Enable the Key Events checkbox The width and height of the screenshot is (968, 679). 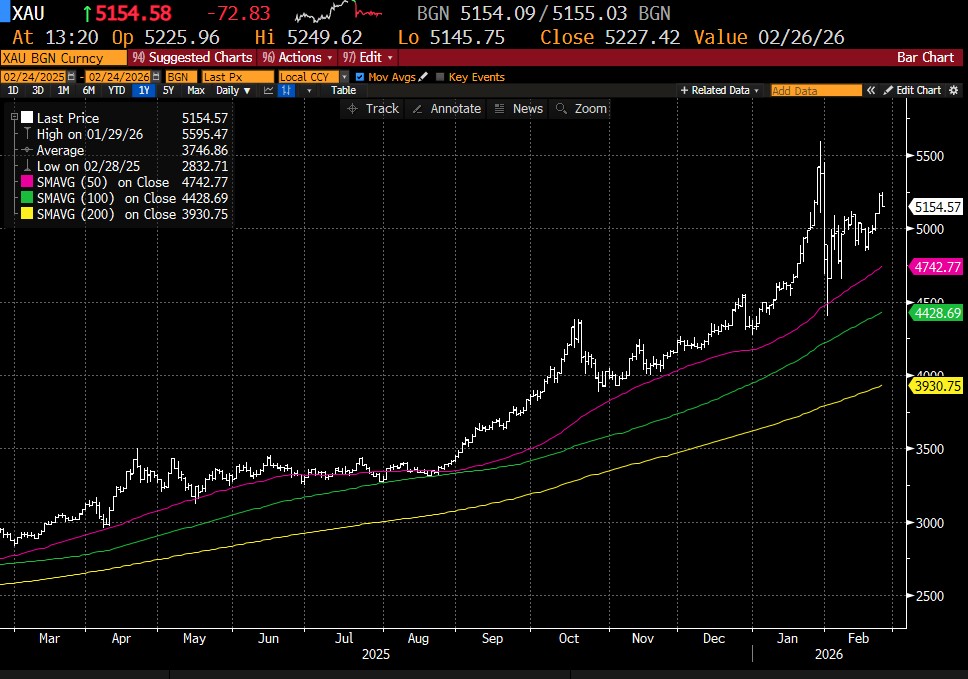click(441, 77)
